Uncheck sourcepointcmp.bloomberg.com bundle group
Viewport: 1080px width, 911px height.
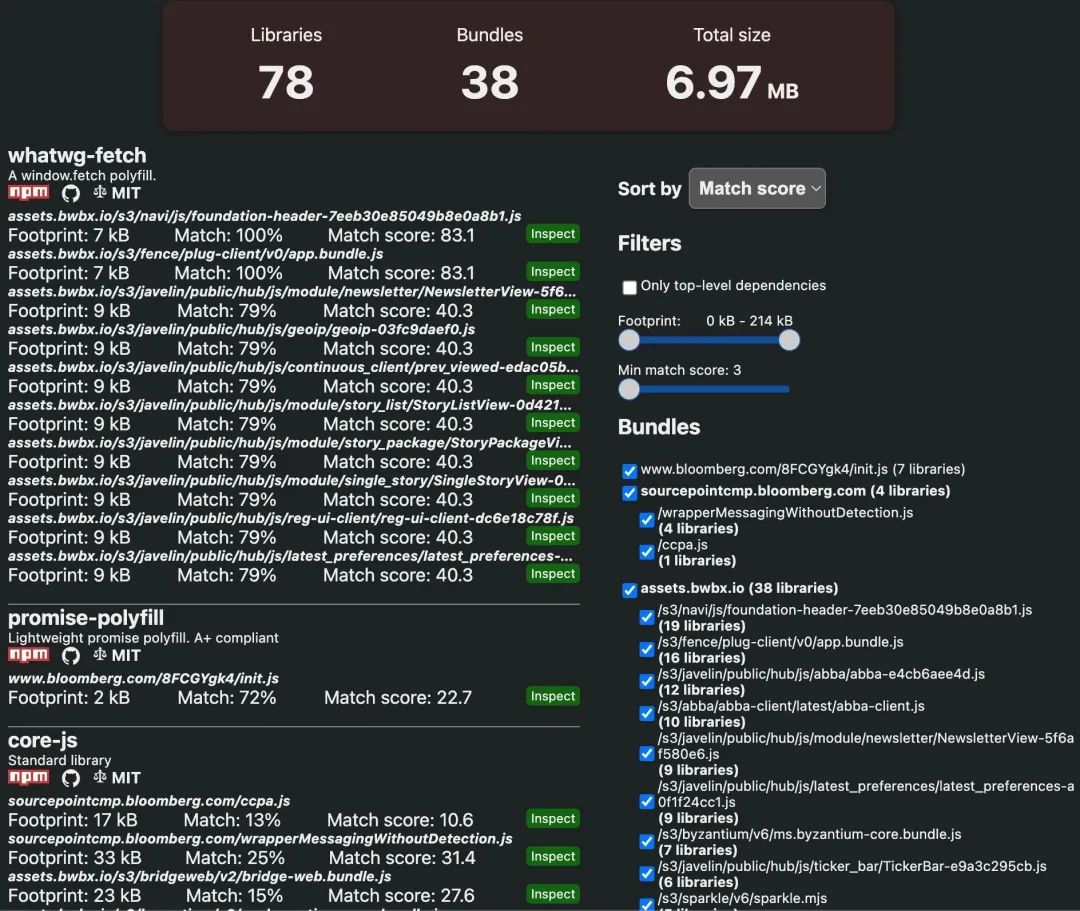(x=630, y=492)
